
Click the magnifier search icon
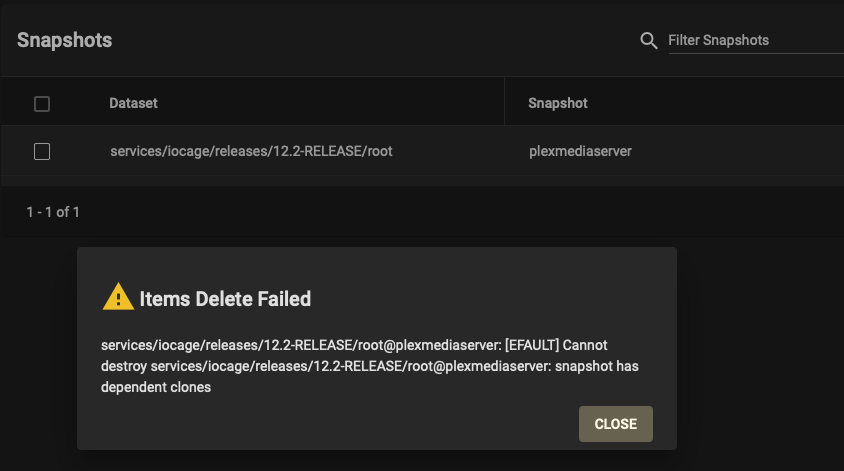coord(649,40)
